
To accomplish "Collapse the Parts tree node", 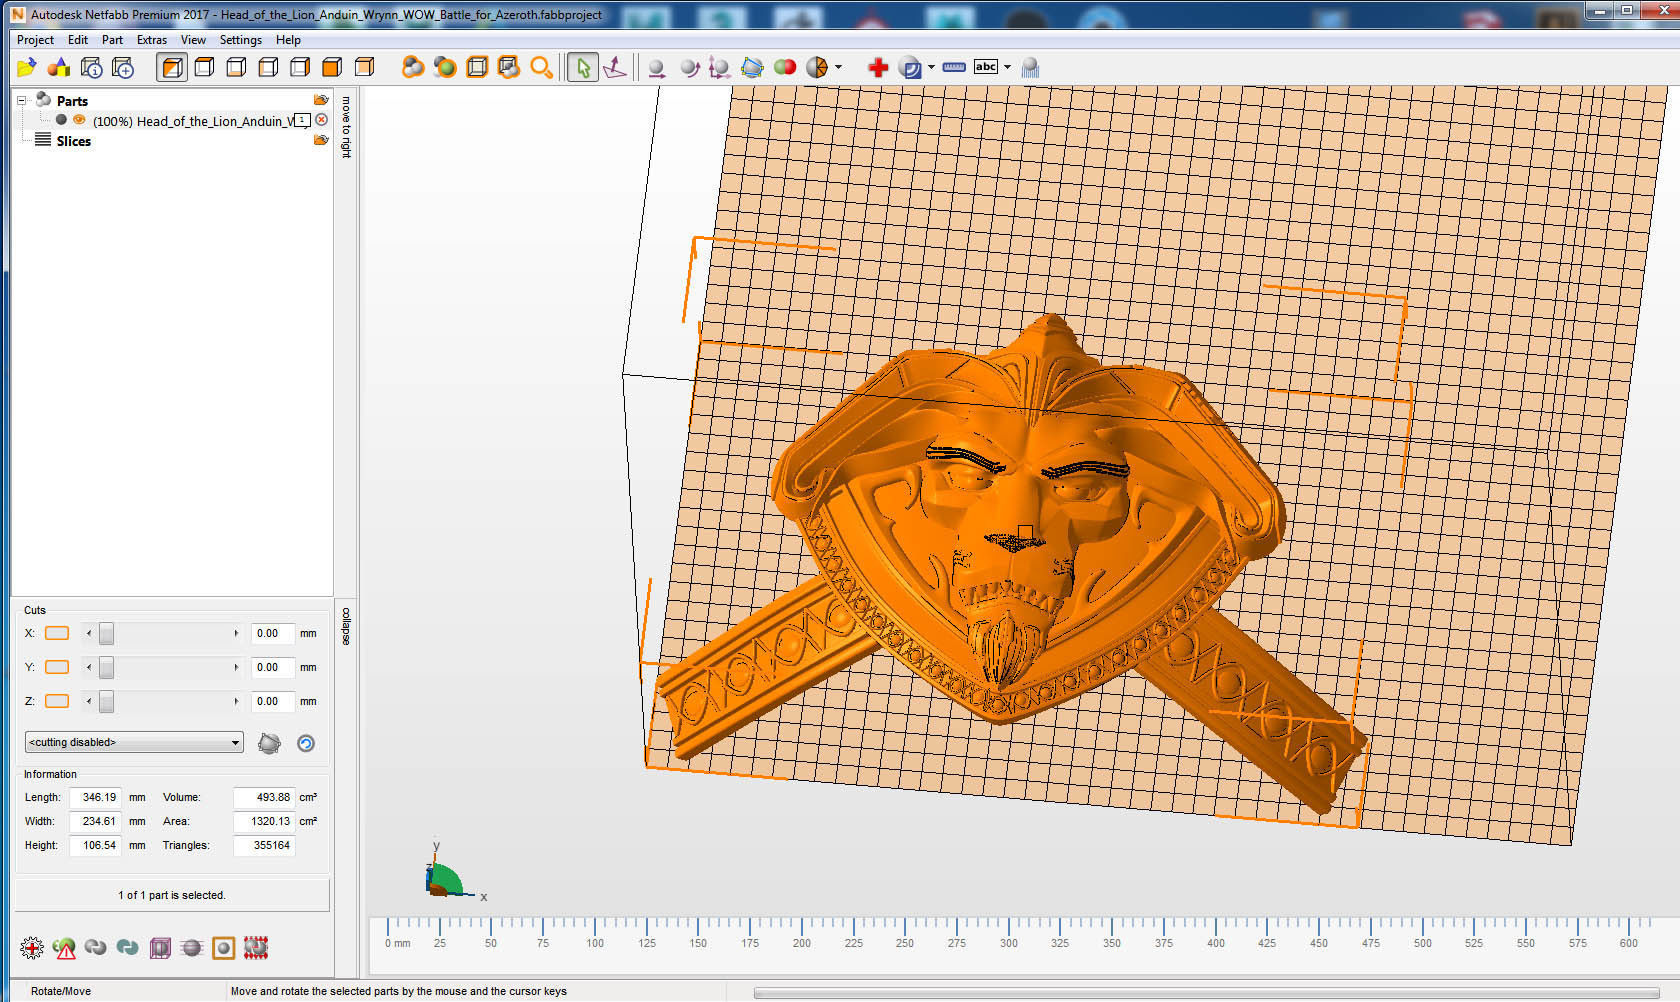I will coord(21,101).
